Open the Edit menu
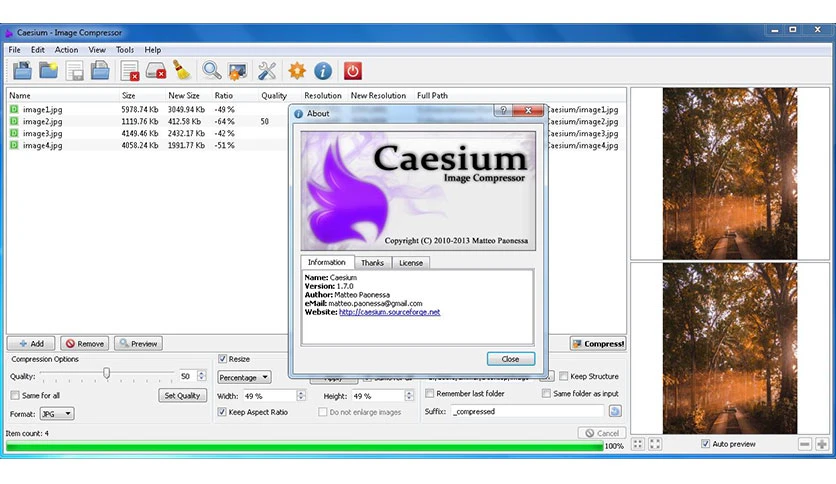836x484 pixels. point(37,50)
